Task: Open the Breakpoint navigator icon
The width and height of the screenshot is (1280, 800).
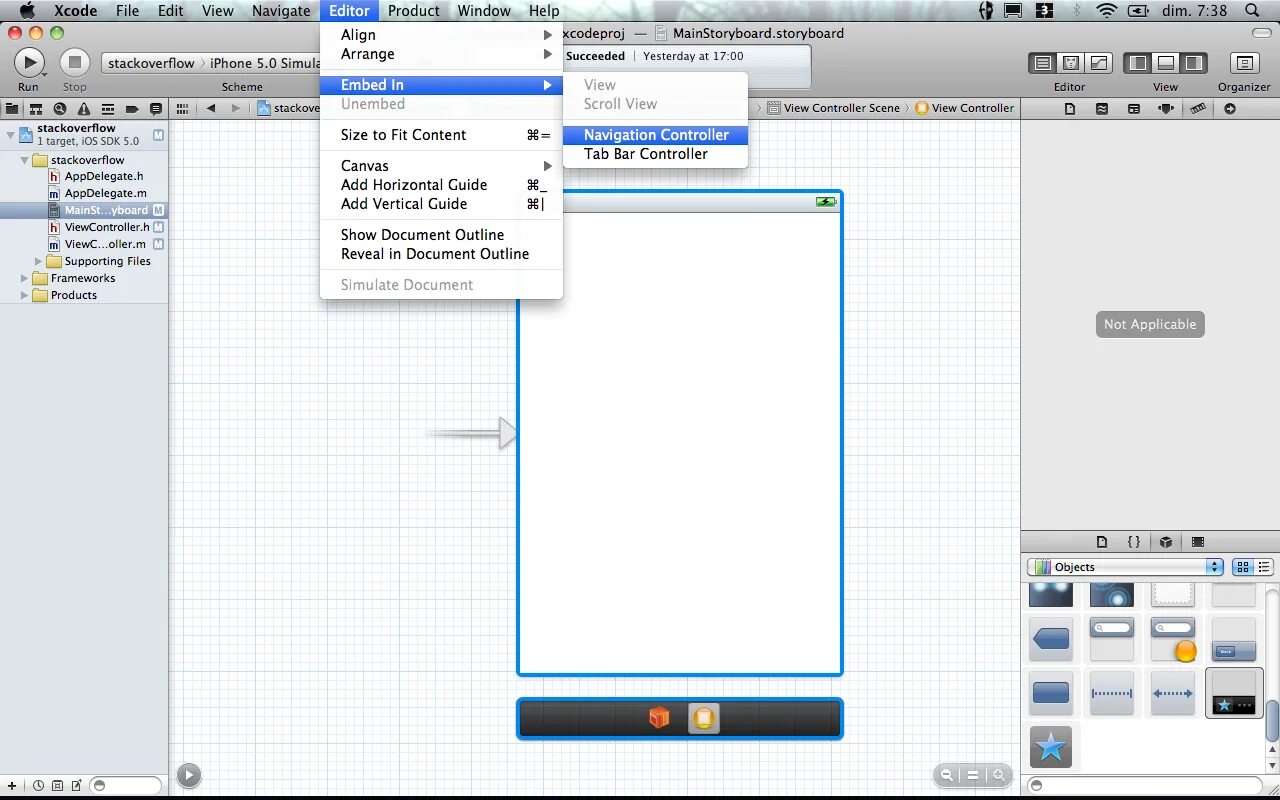Action: tap(132, 108)
